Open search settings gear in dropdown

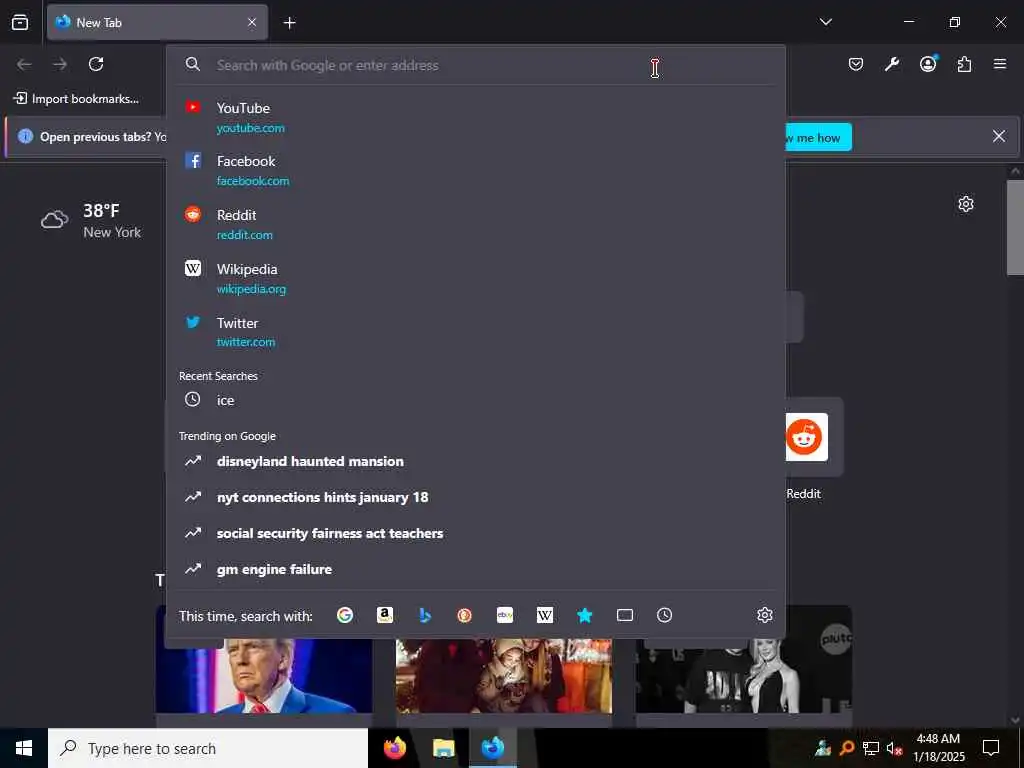pyautogui.click(x=765, y=615)
